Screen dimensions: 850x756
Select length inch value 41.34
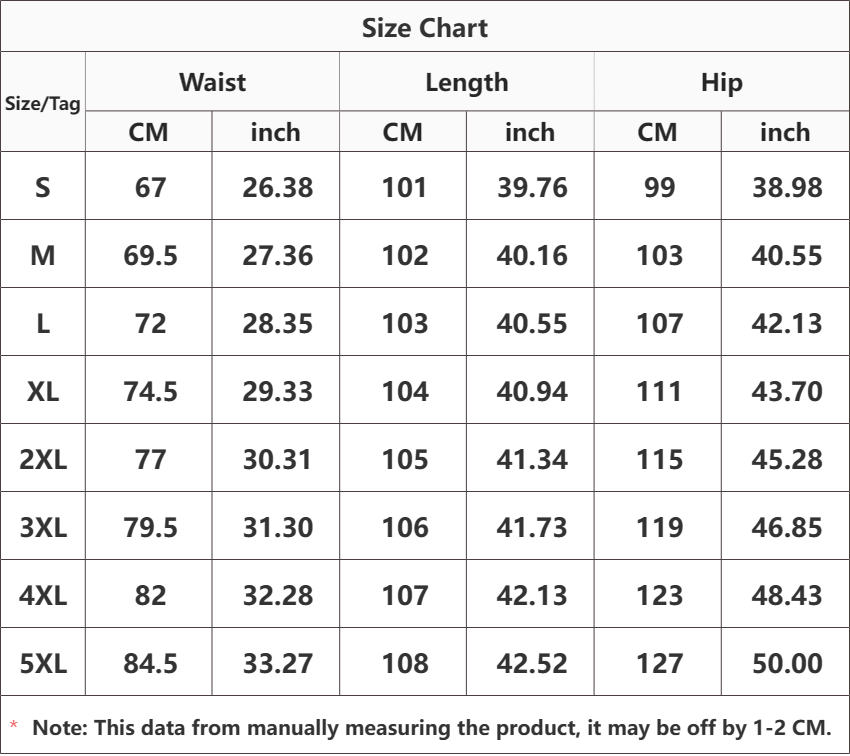click(x=532, y=460)
